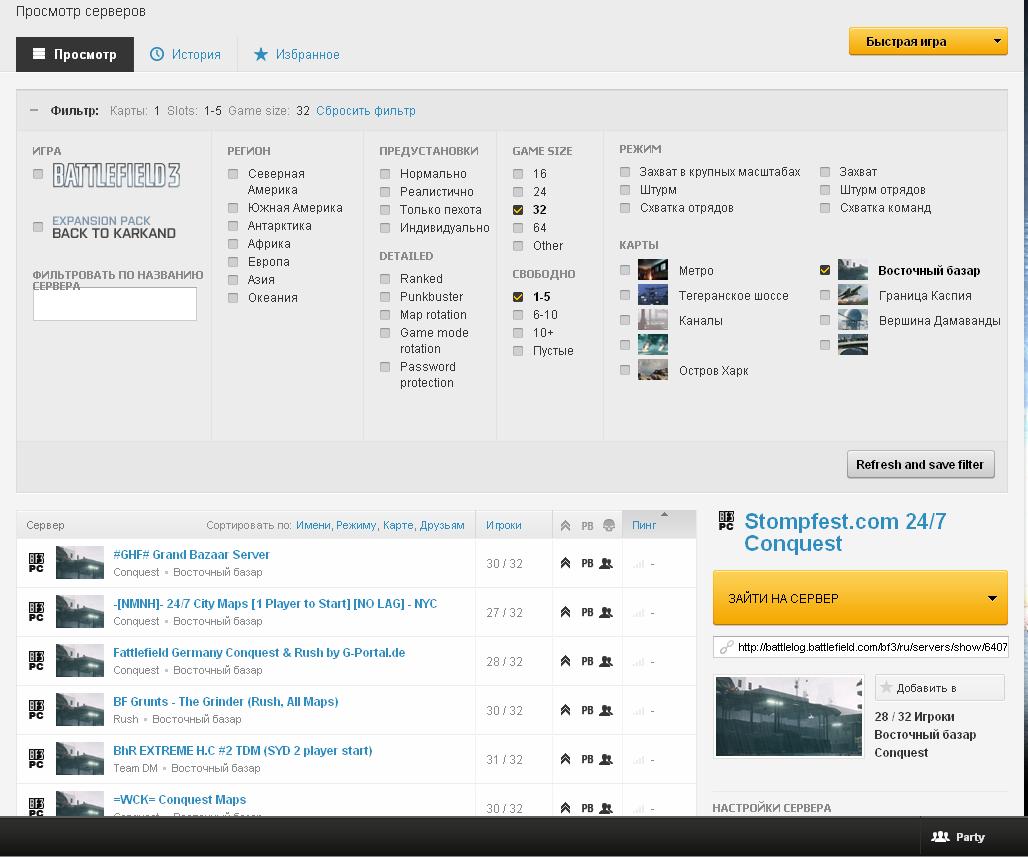Sort by the Ranked chevron column header icon
1028x857 pixels.
pyautogui.click(x=565, y=525)
